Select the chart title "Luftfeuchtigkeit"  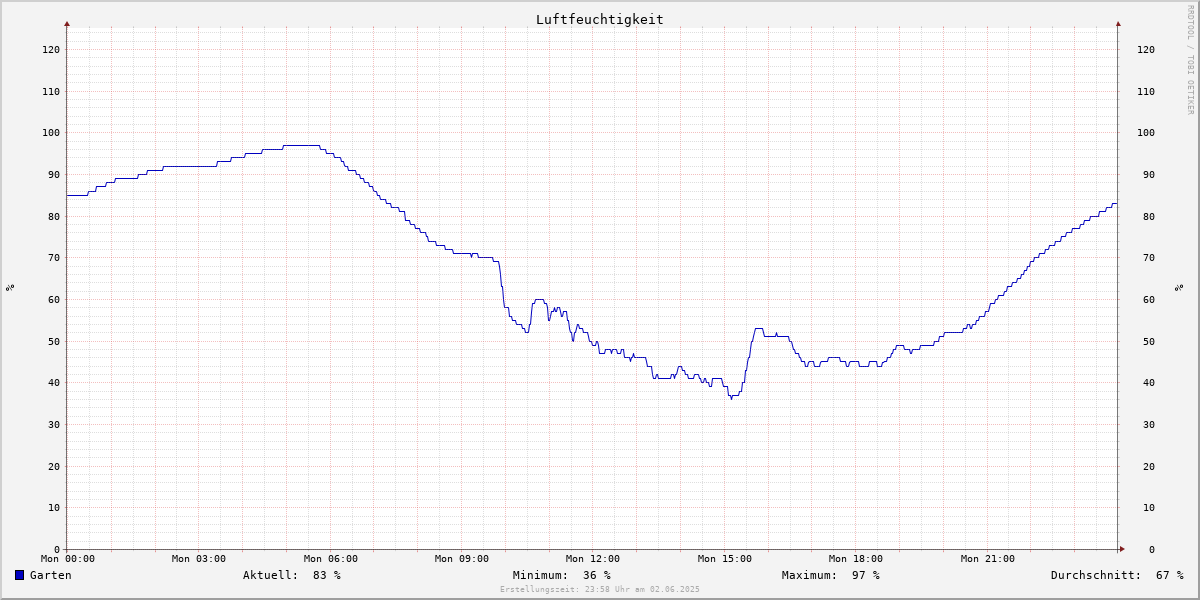(x=600, y=19)
